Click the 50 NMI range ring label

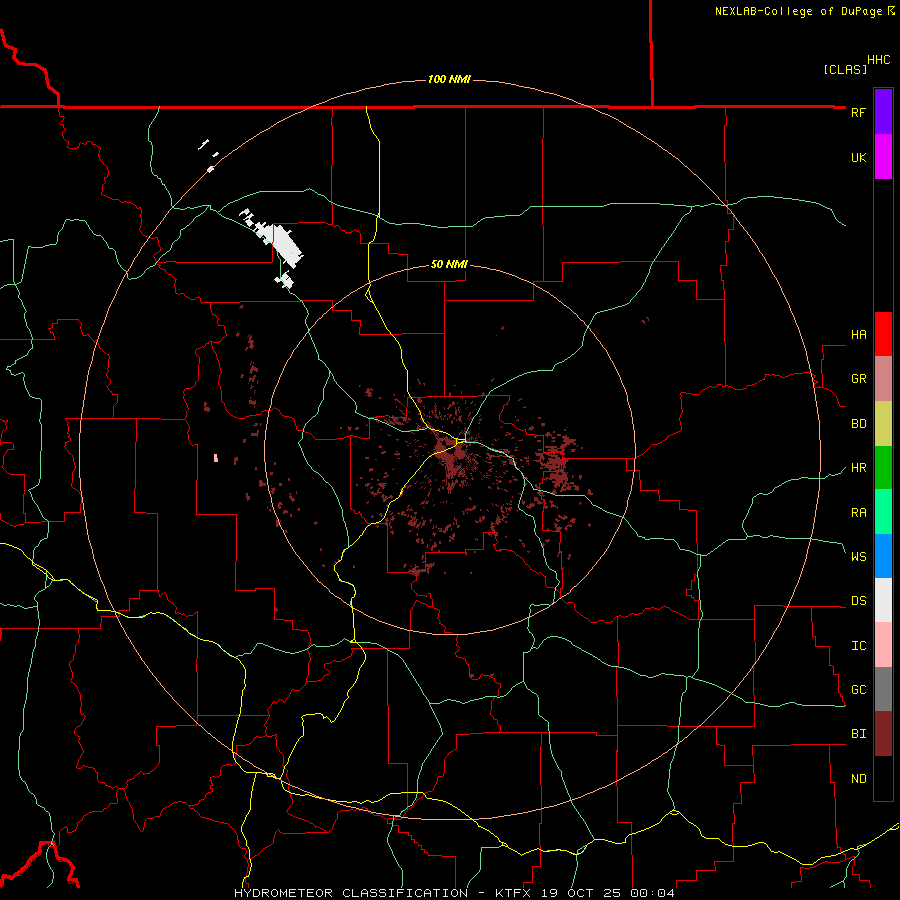click(x=449, y=264)
